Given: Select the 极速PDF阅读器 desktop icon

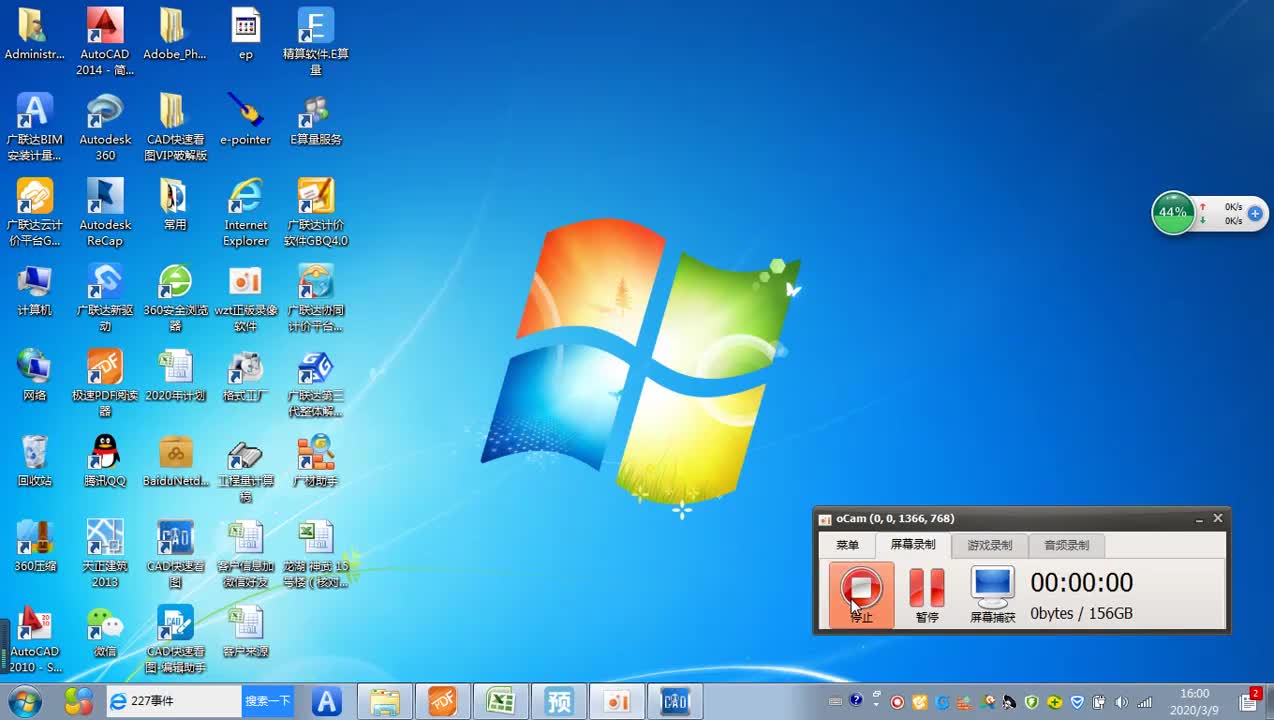Looking at the screenshot, I should click(105, 382).
